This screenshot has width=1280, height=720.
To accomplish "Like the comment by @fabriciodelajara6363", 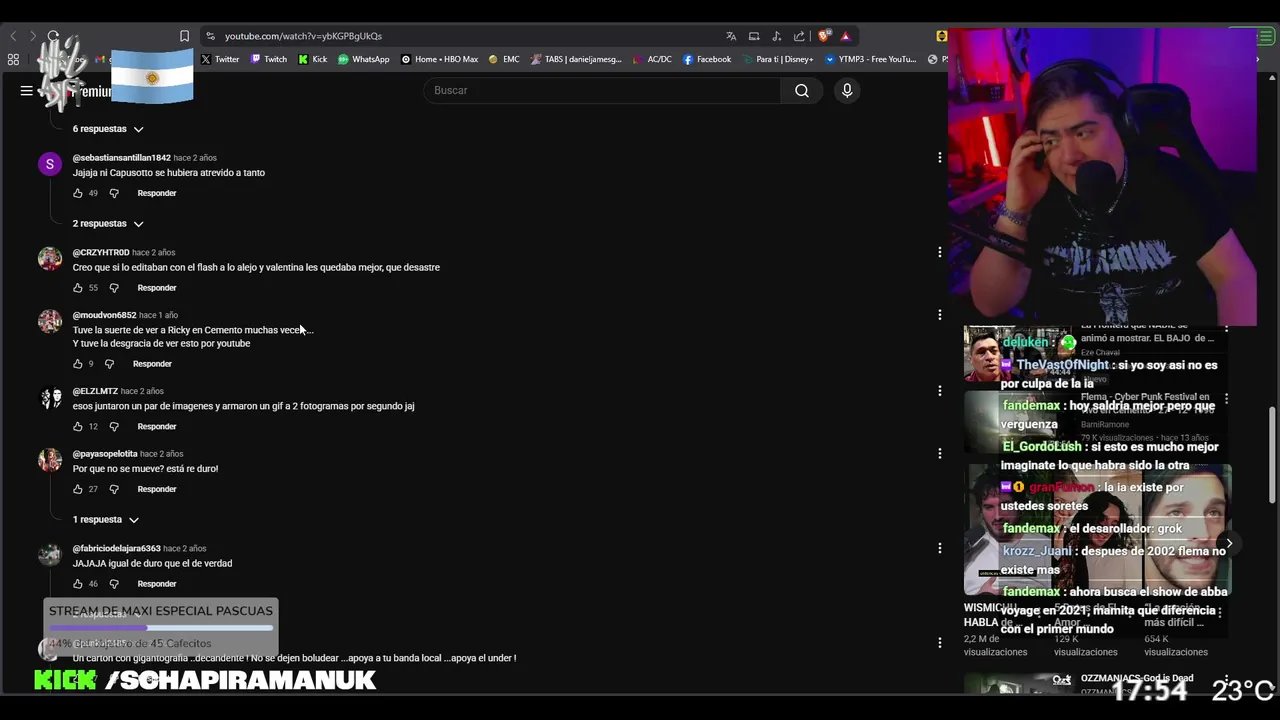I will (78, 584).
